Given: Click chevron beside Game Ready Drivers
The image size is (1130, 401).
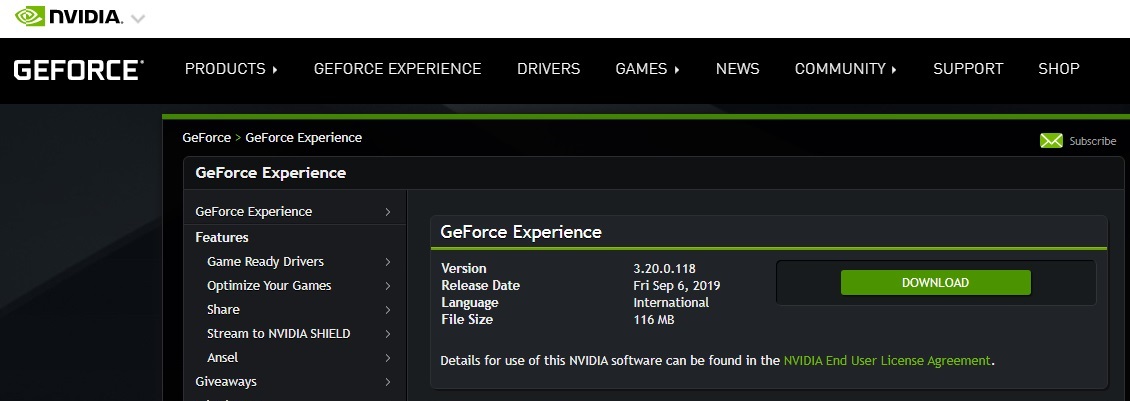Looking at the screenshot, I should tap(388, 262).
